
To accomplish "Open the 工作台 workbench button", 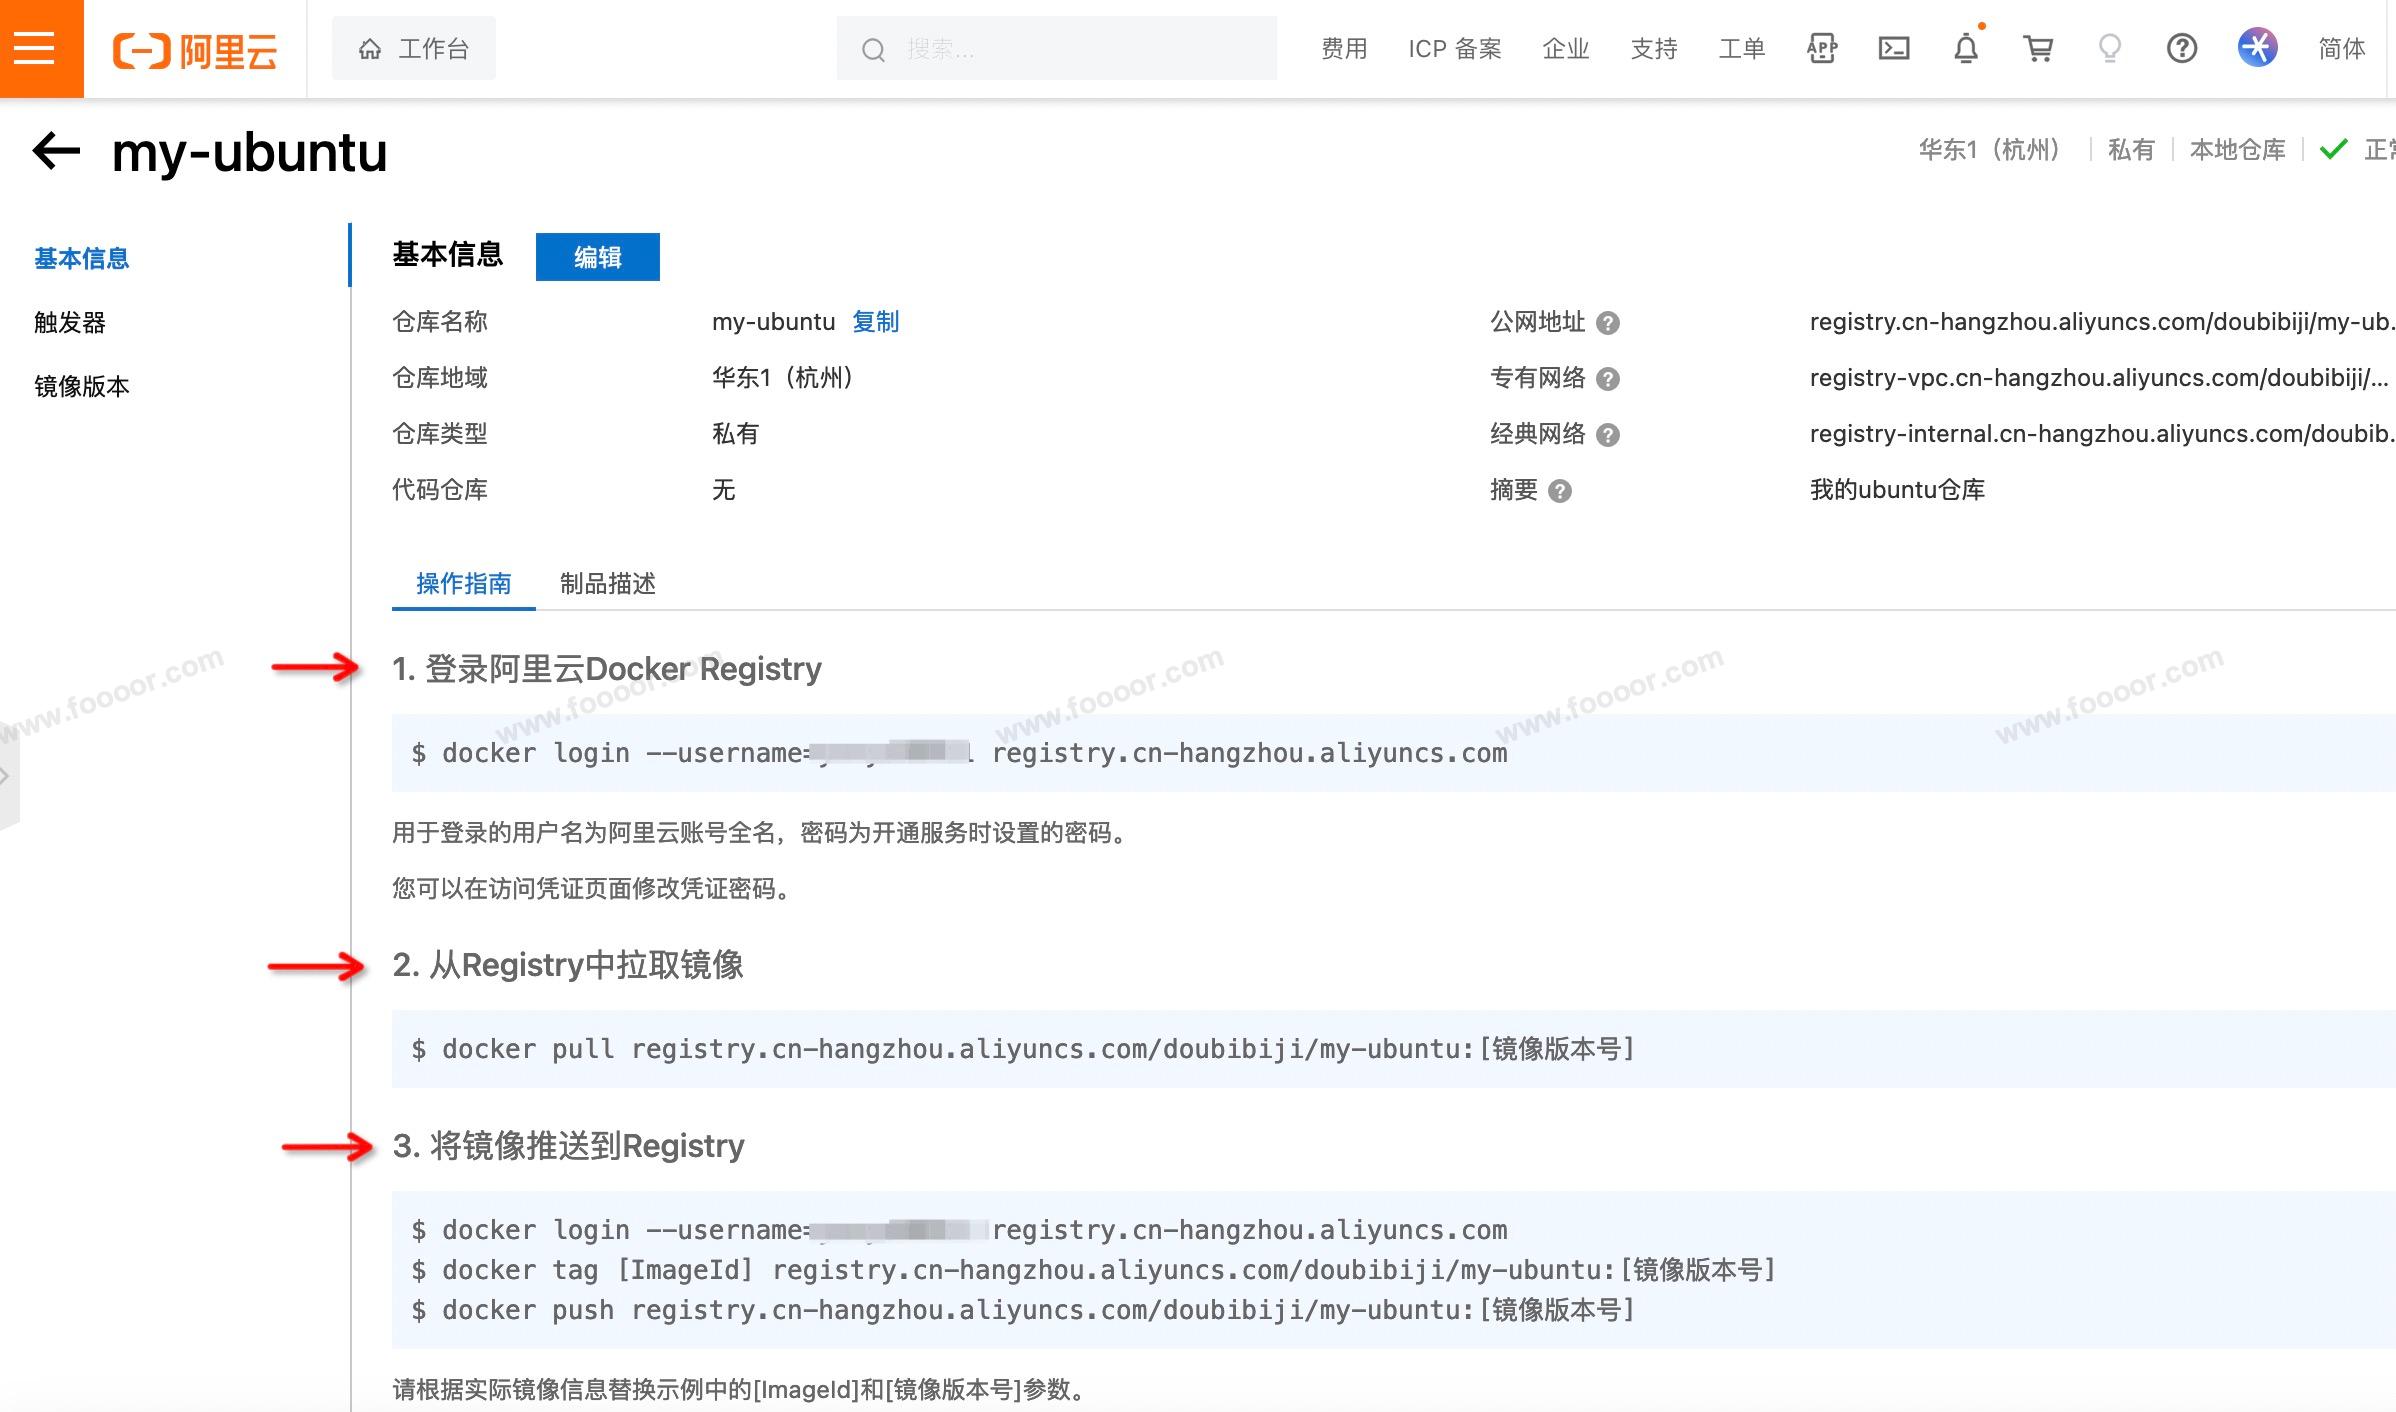I will (414, 48).
